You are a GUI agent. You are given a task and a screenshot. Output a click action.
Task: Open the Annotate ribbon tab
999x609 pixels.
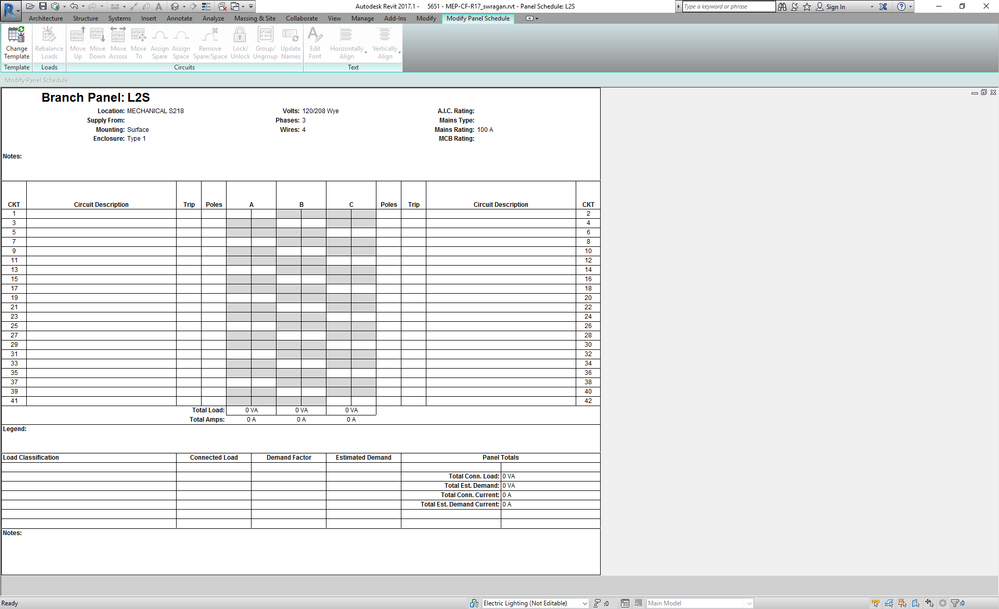[179, 18]
